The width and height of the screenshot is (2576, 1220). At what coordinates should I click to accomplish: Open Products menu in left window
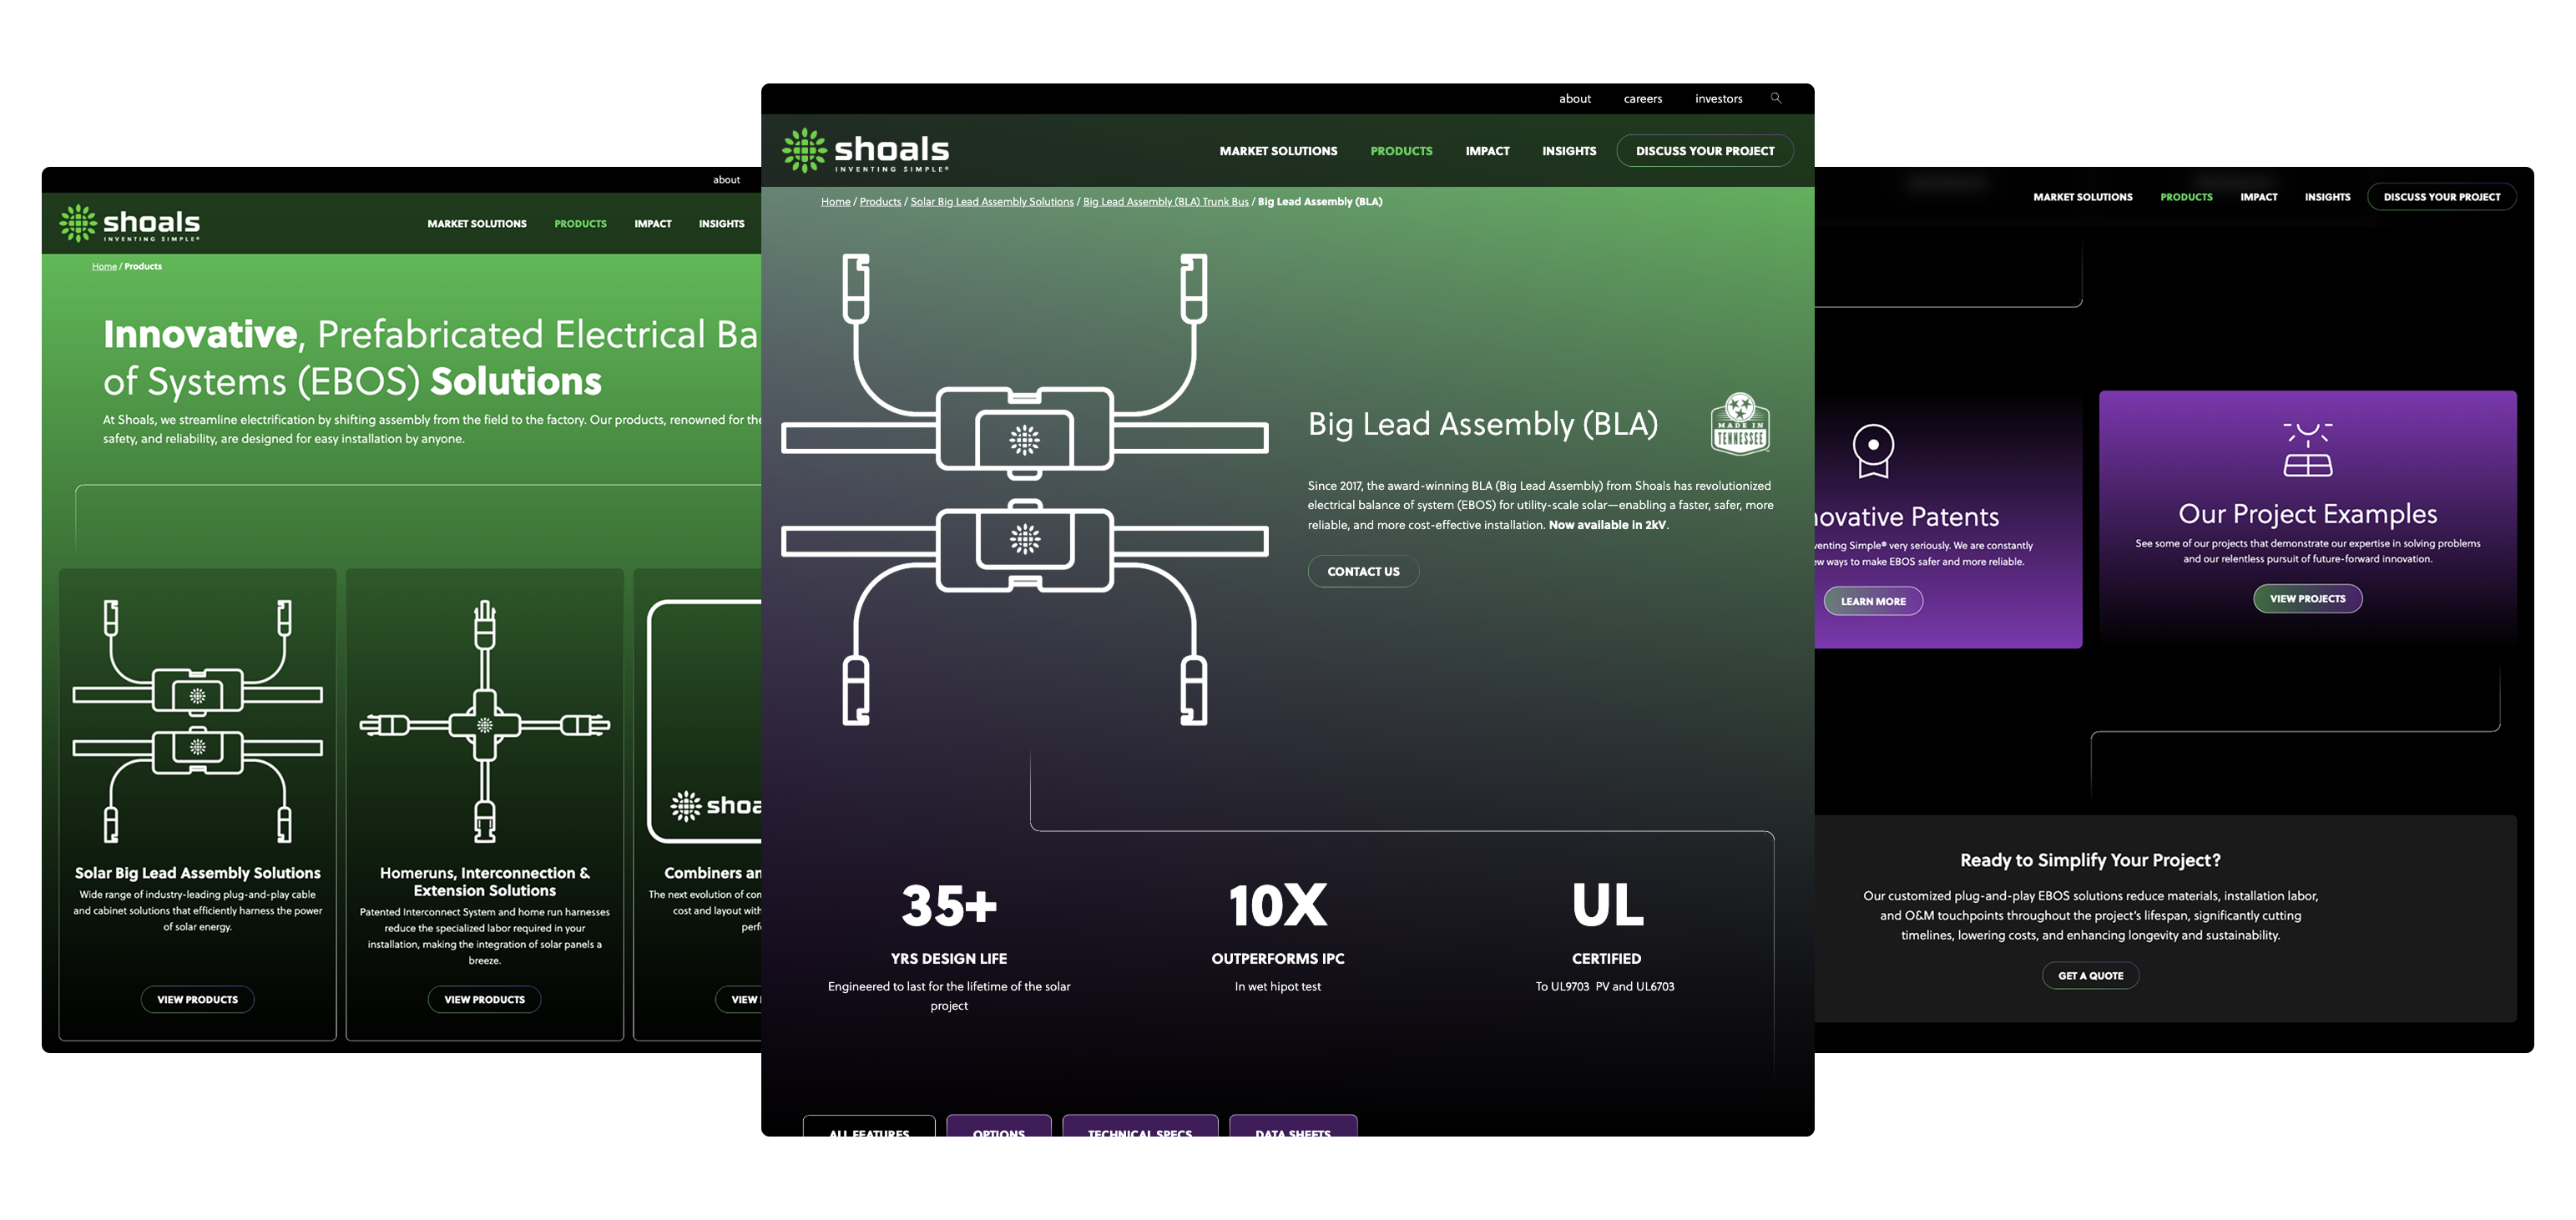click(580, 224)
